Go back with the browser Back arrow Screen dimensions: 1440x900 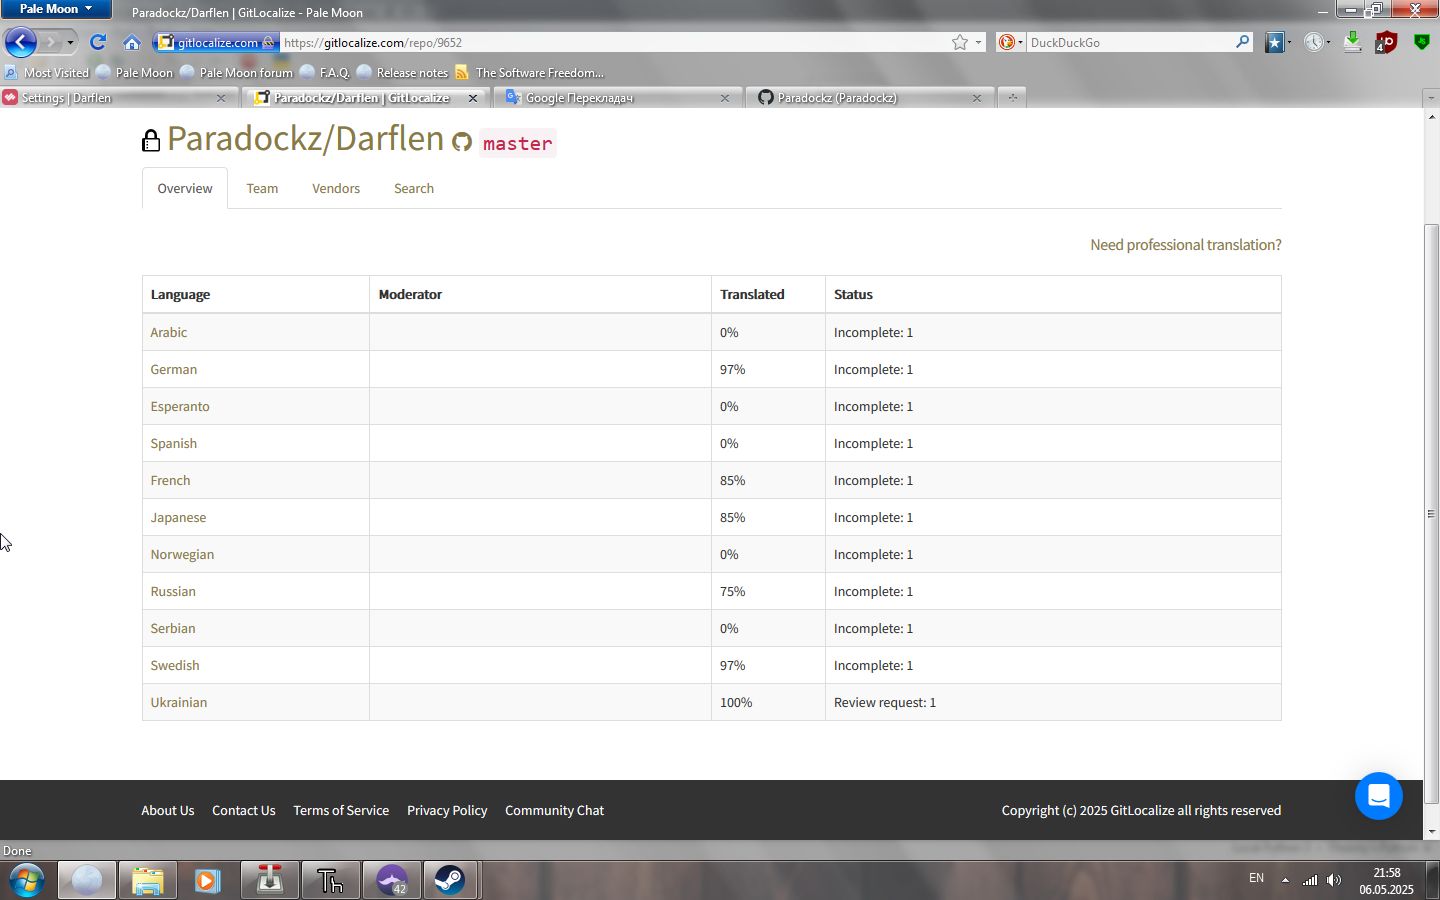pos(21,42)
